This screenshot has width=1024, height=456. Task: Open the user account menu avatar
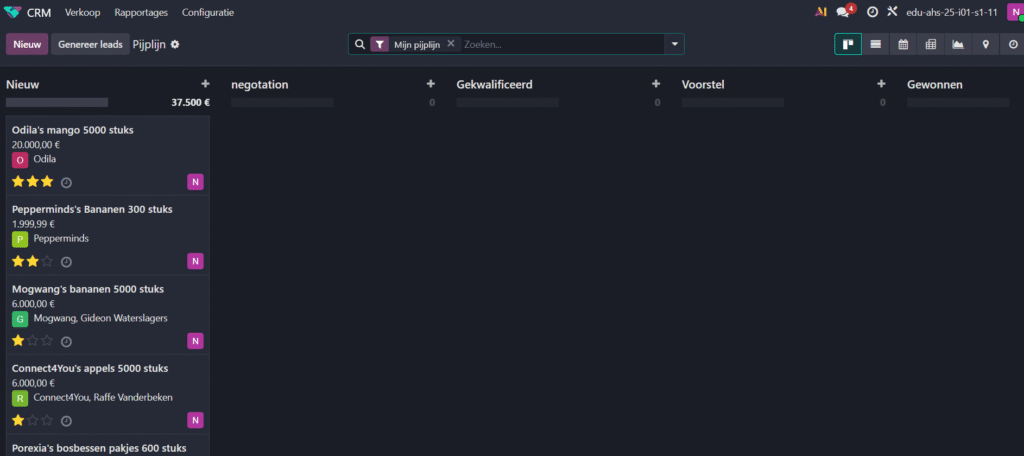(x=1014, y=12)
